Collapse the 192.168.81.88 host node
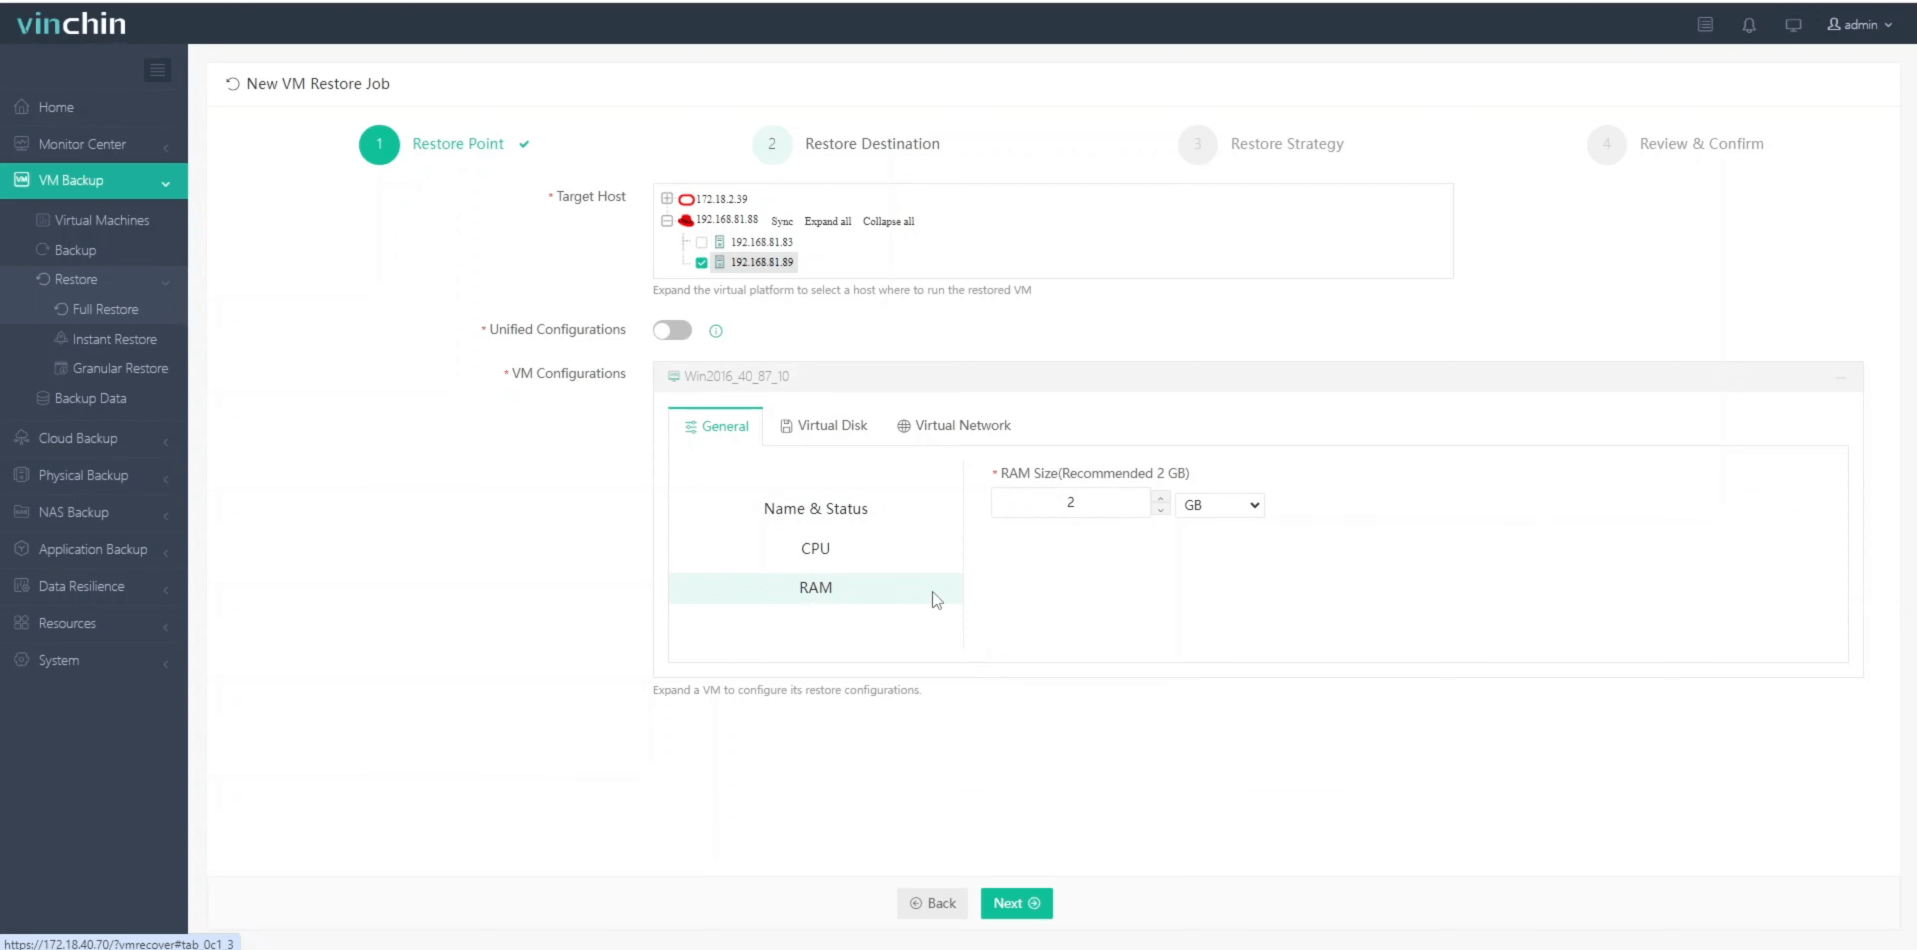This screenshot has height=950, width=1917. tap(667, 221)
